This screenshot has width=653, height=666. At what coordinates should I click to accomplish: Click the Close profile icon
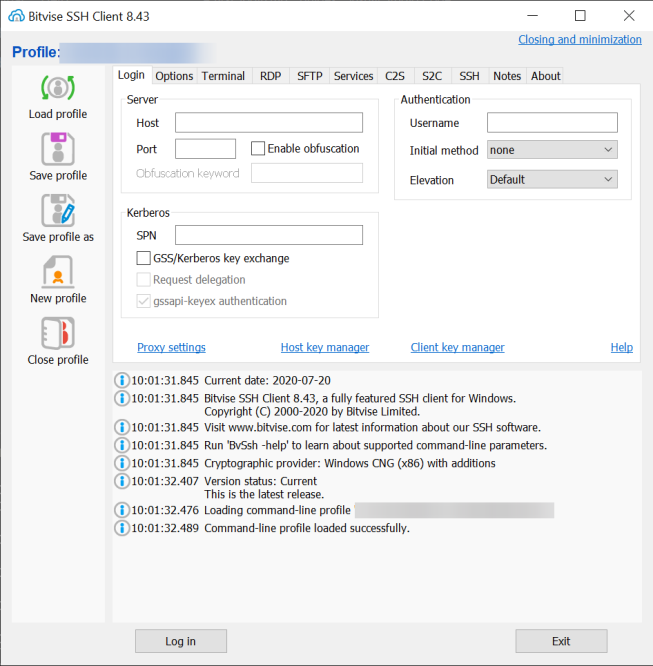[58, 333]
